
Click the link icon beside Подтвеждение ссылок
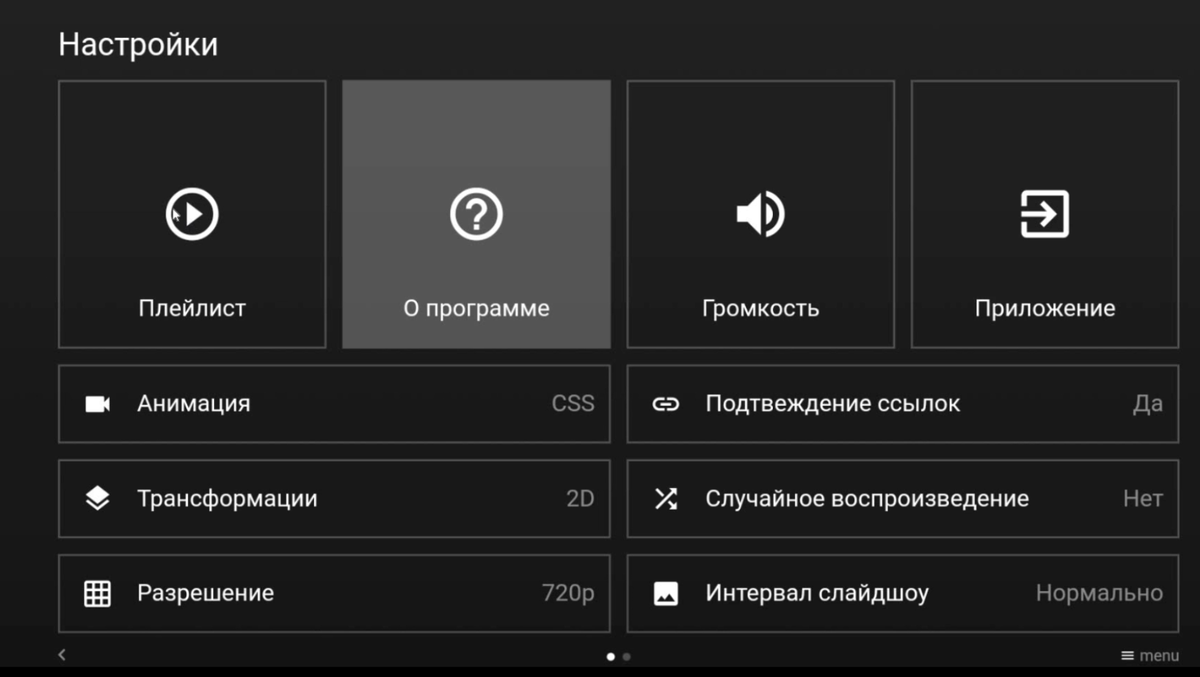[x=665, y=403]
